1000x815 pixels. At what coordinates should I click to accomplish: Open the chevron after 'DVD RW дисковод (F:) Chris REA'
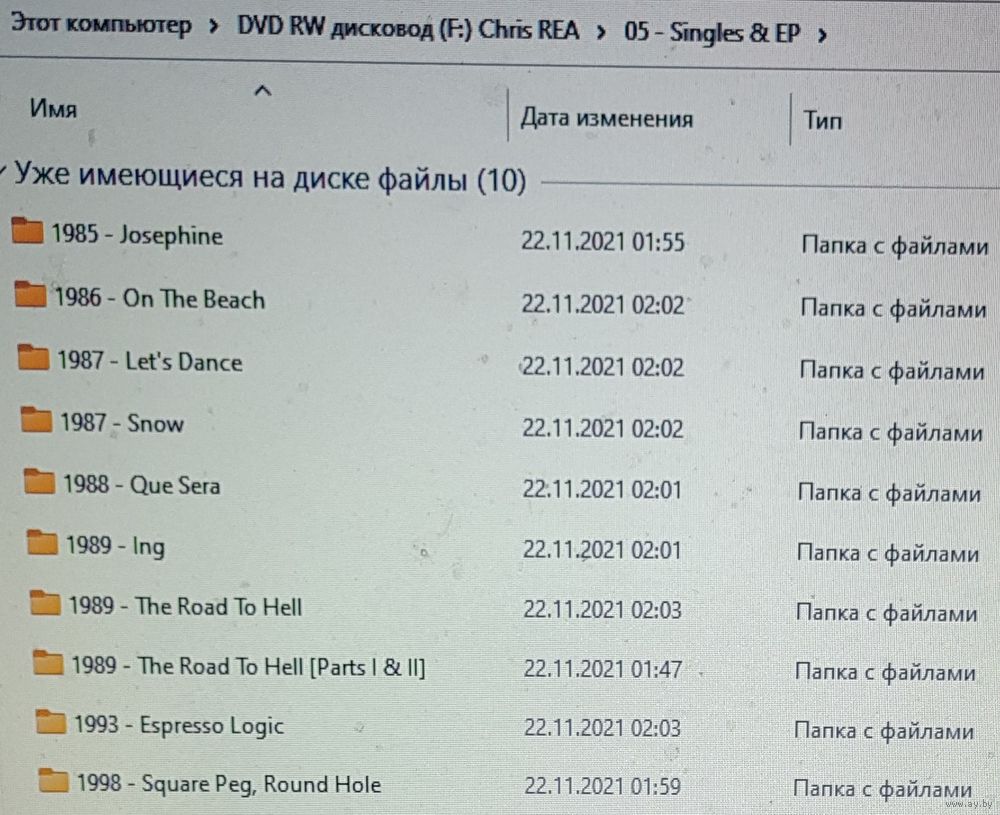(x=601, y=32)
